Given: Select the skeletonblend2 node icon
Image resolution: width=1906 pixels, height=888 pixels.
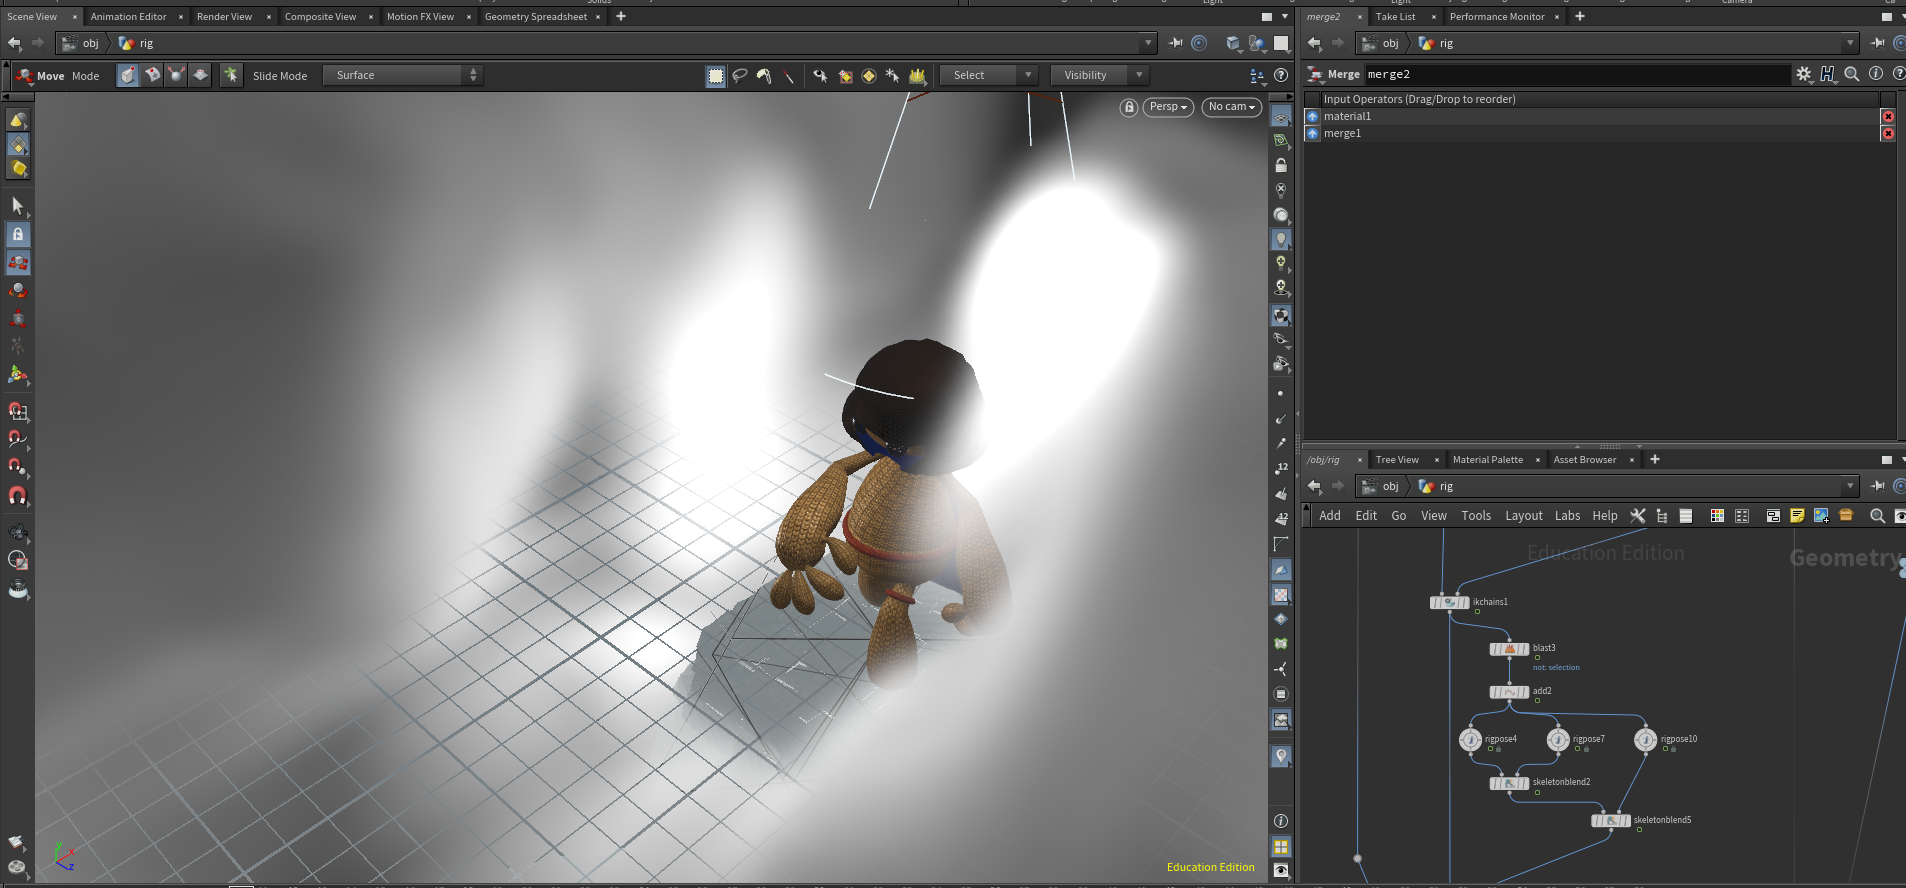Looking at the screenshot, I should tap(1509, 783).
